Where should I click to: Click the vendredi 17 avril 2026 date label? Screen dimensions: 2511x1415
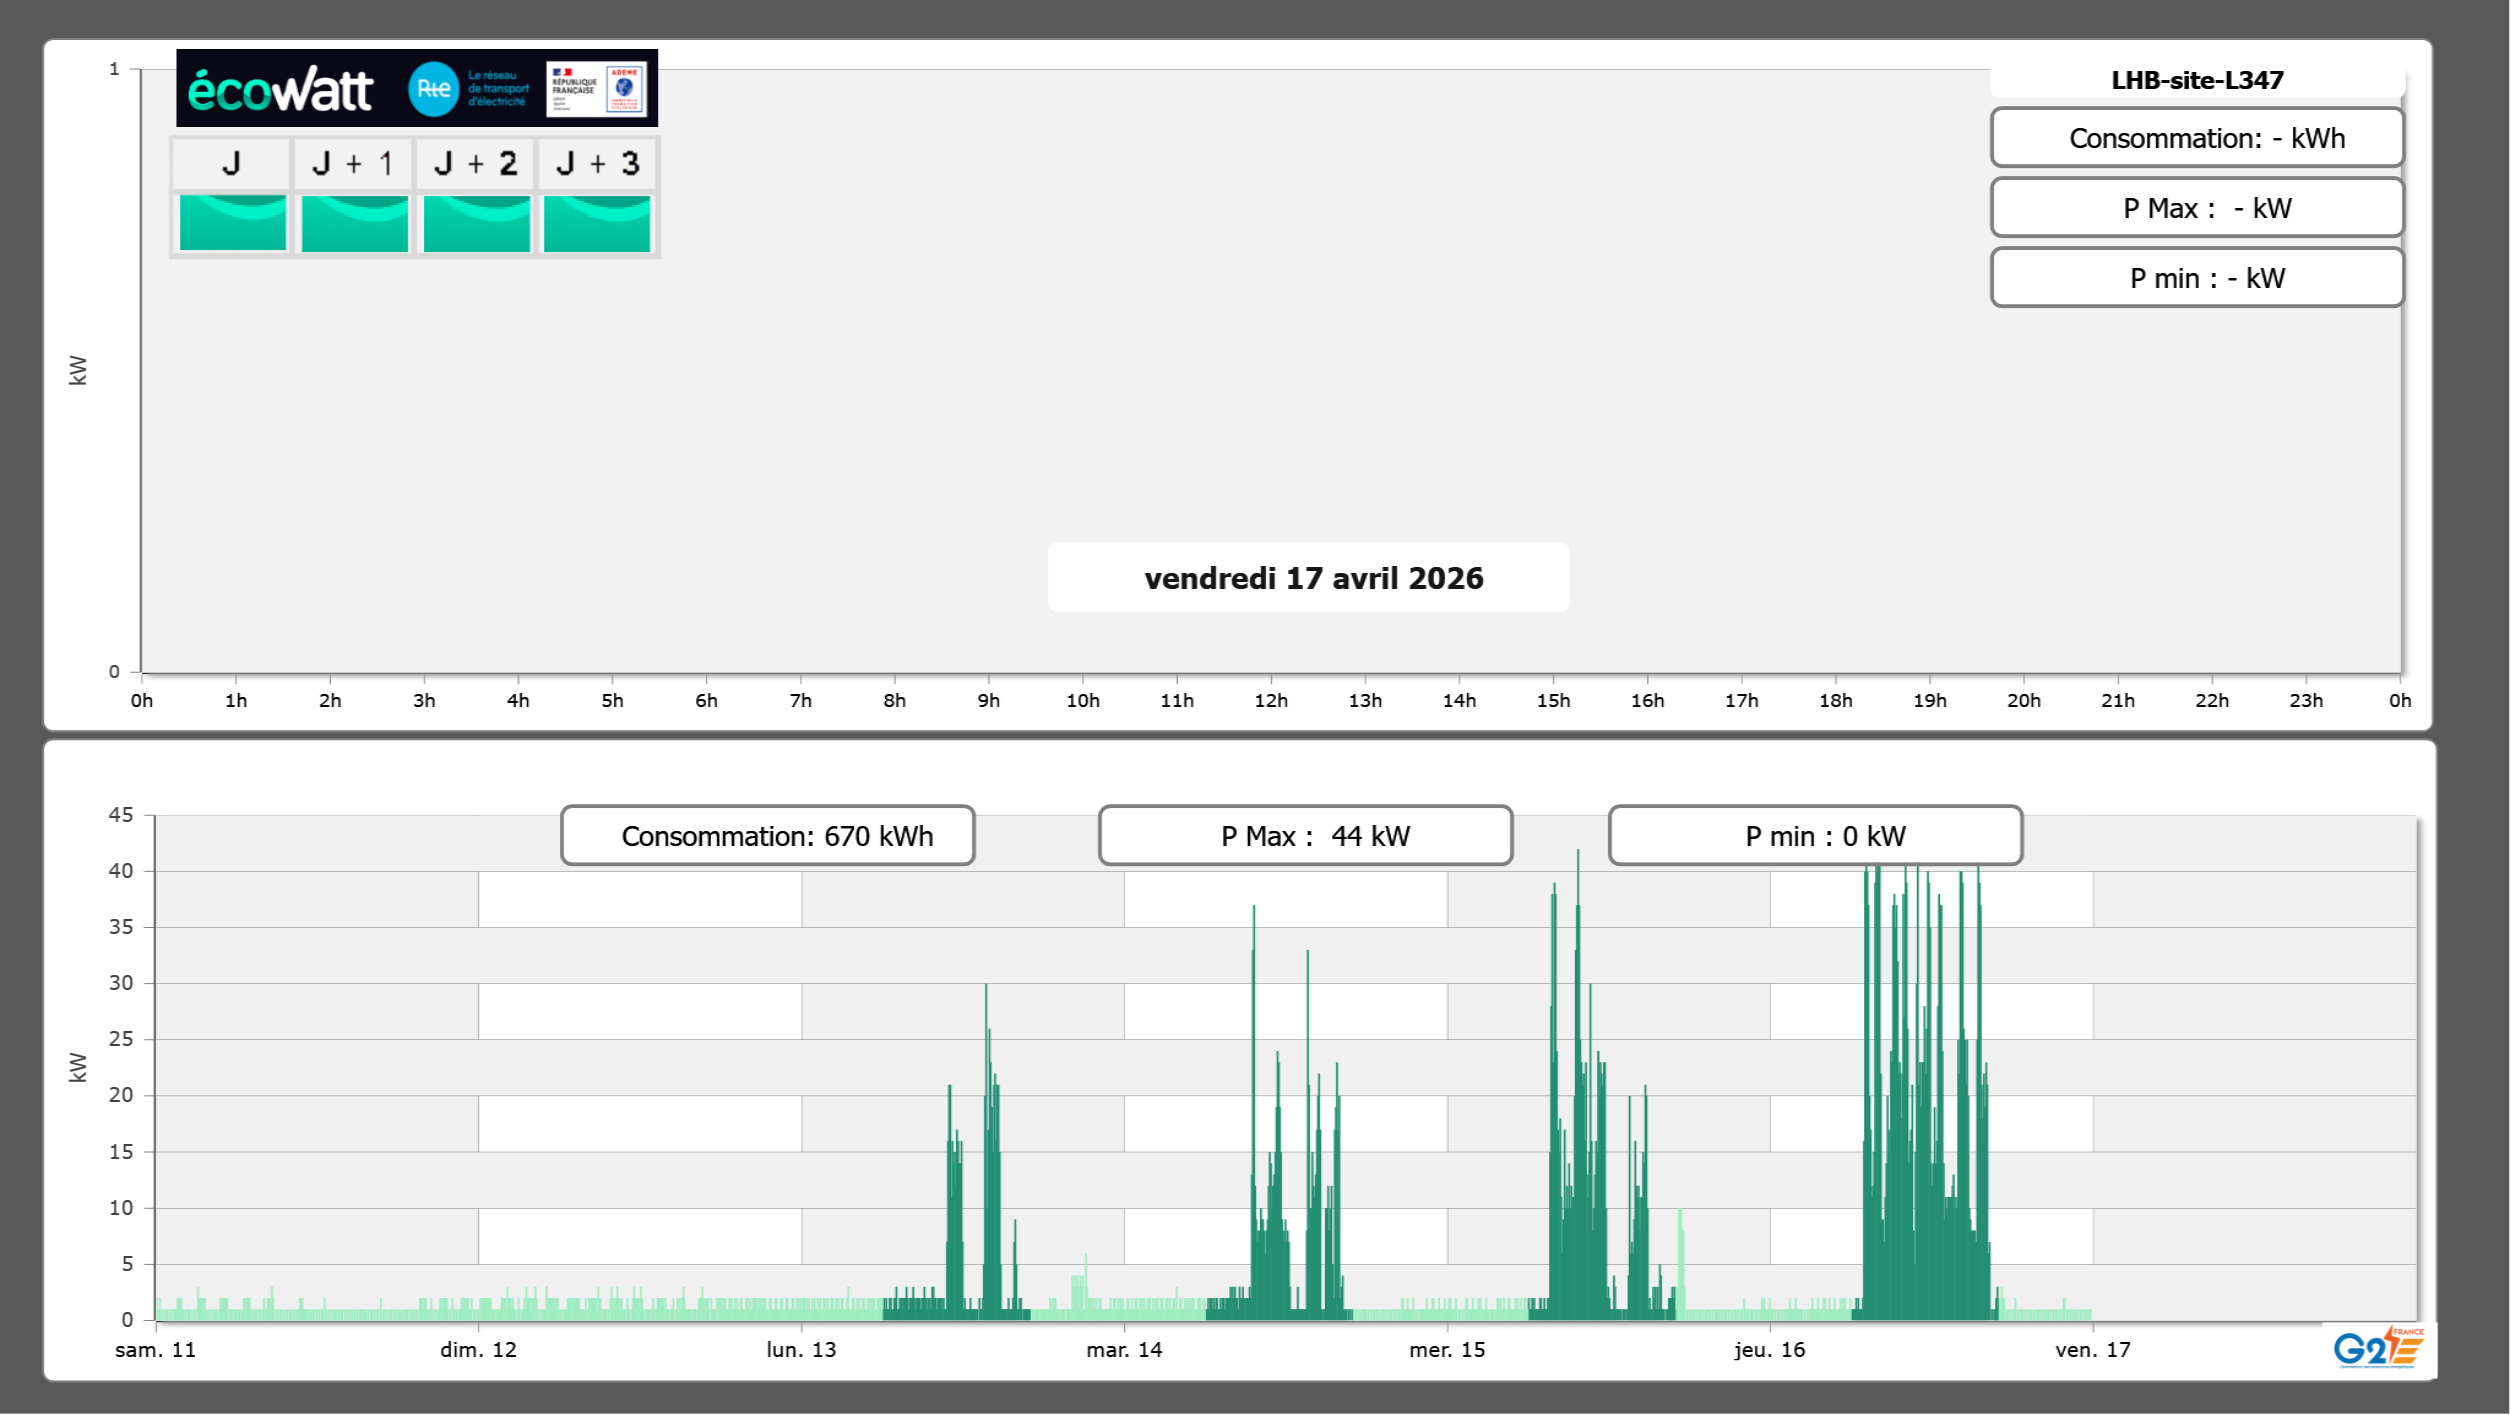1312,578
